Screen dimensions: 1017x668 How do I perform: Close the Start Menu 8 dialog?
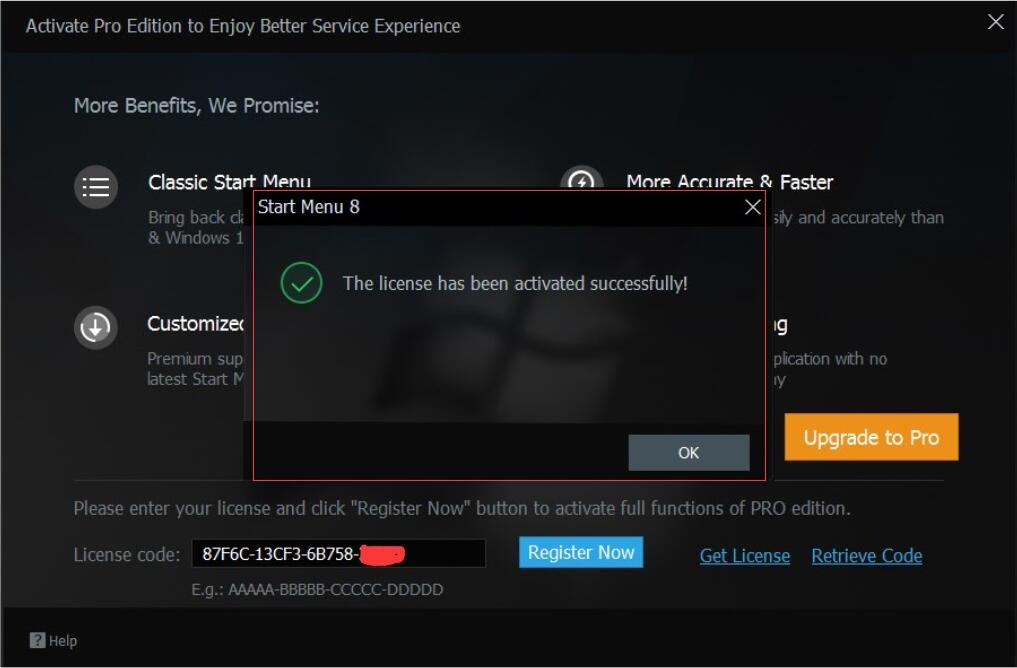752,207
